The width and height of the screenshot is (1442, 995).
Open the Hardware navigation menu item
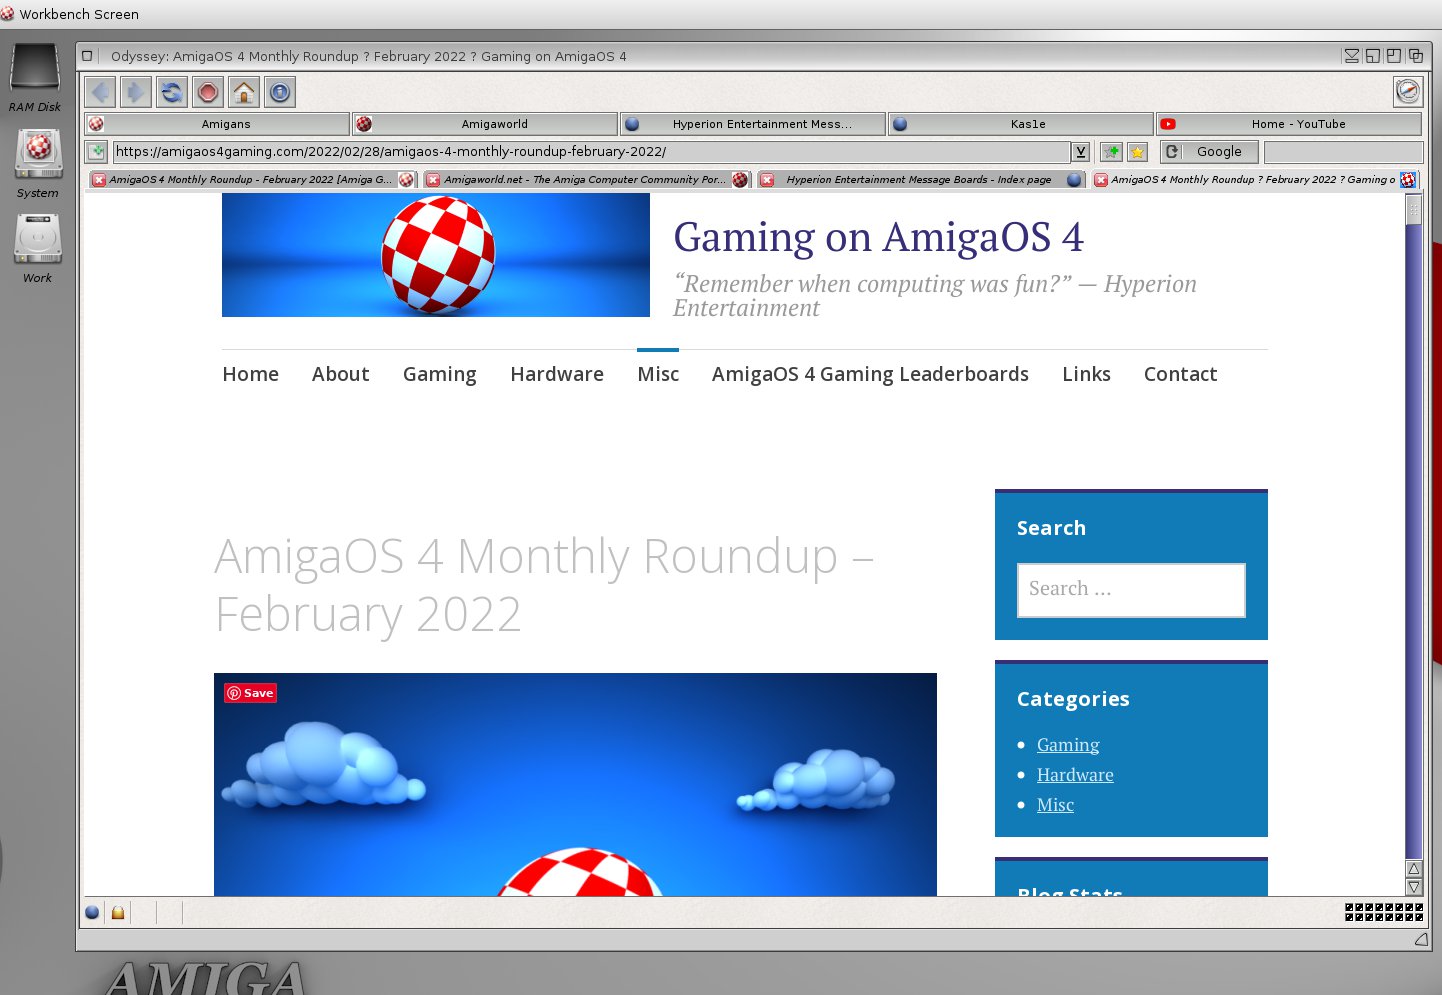click(557, 374)
